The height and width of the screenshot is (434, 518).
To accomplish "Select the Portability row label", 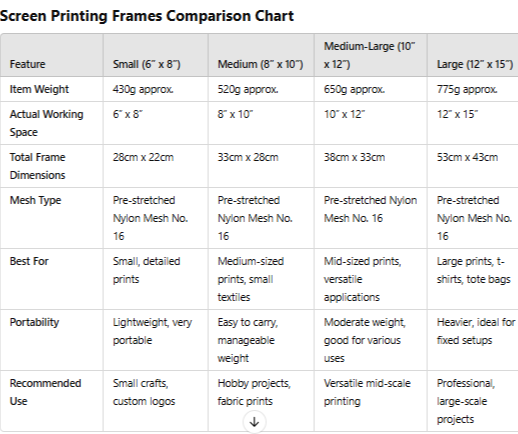I will point(34,322).
